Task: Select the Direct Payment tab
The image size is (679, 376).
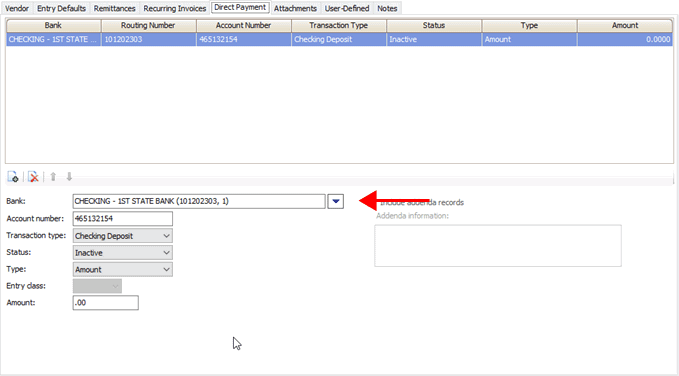Action: 240,7
